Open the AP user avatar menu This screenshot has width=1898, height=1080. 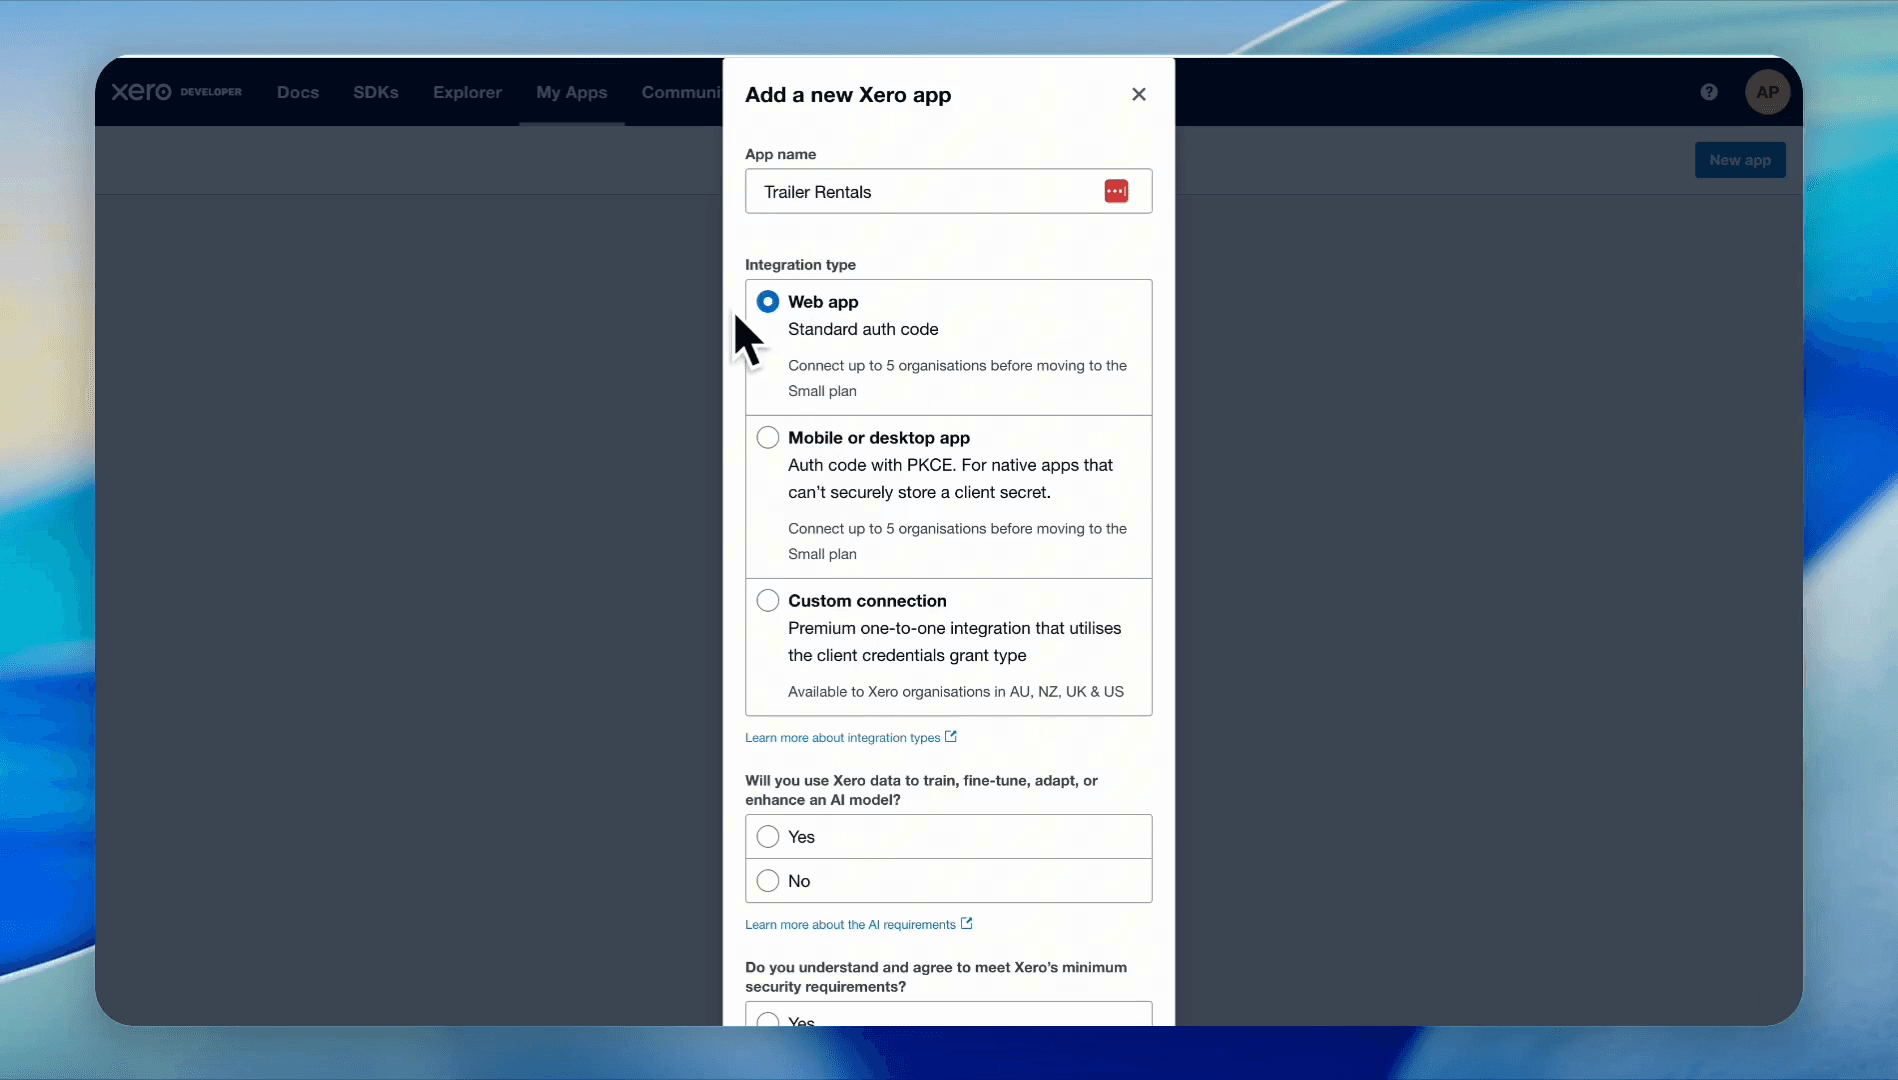coord(1767,92)
